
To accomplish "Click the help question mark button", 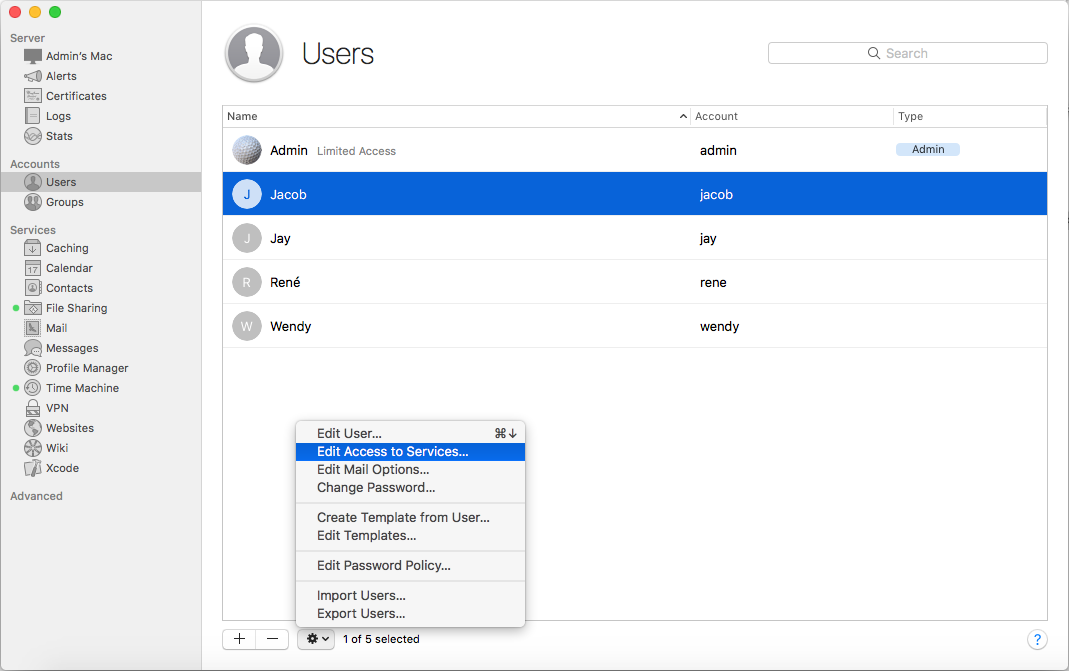I will pyautogui.click(x=1037, y=639).
